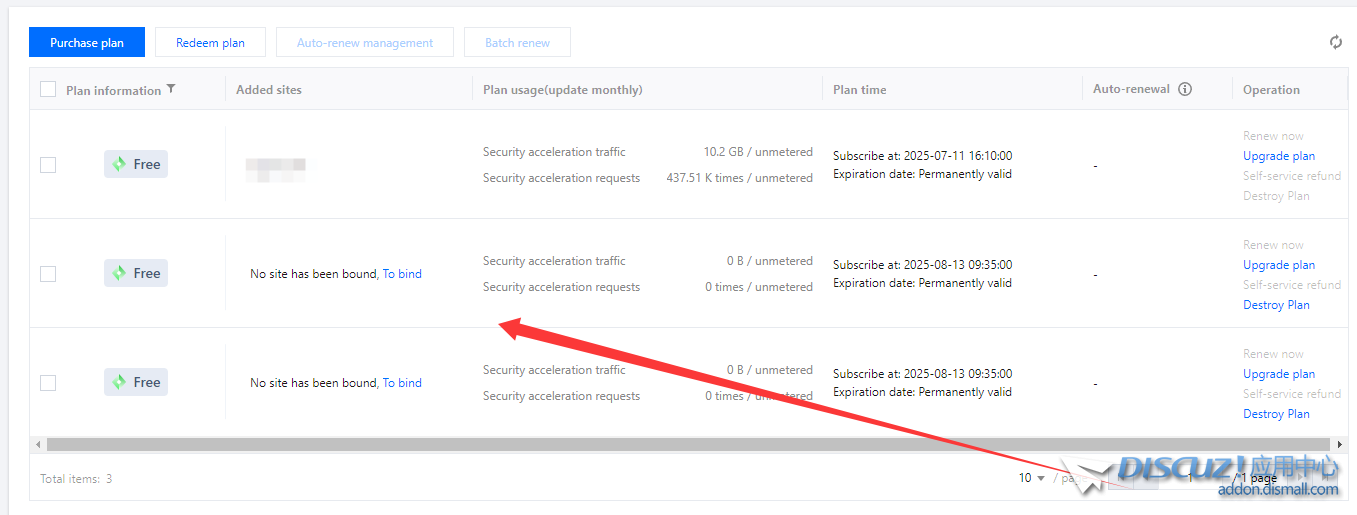Open the Plan information filter icon
1357x515 pixels.
(x=171, y=89)
